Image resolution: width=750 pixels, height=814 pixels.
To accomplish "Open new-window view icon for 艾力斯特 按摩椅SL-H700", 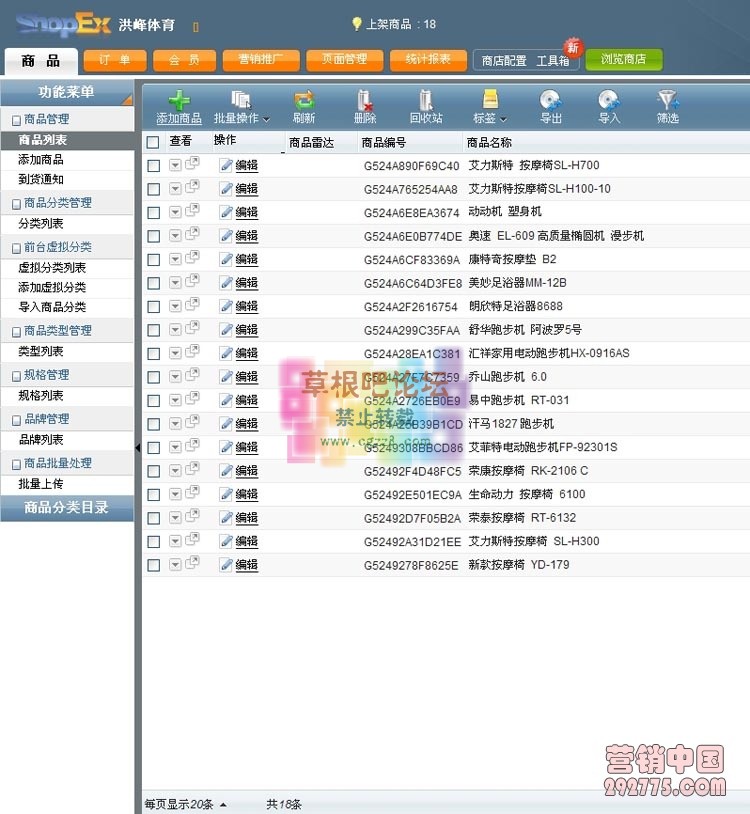I will click(x=192, y=164).
